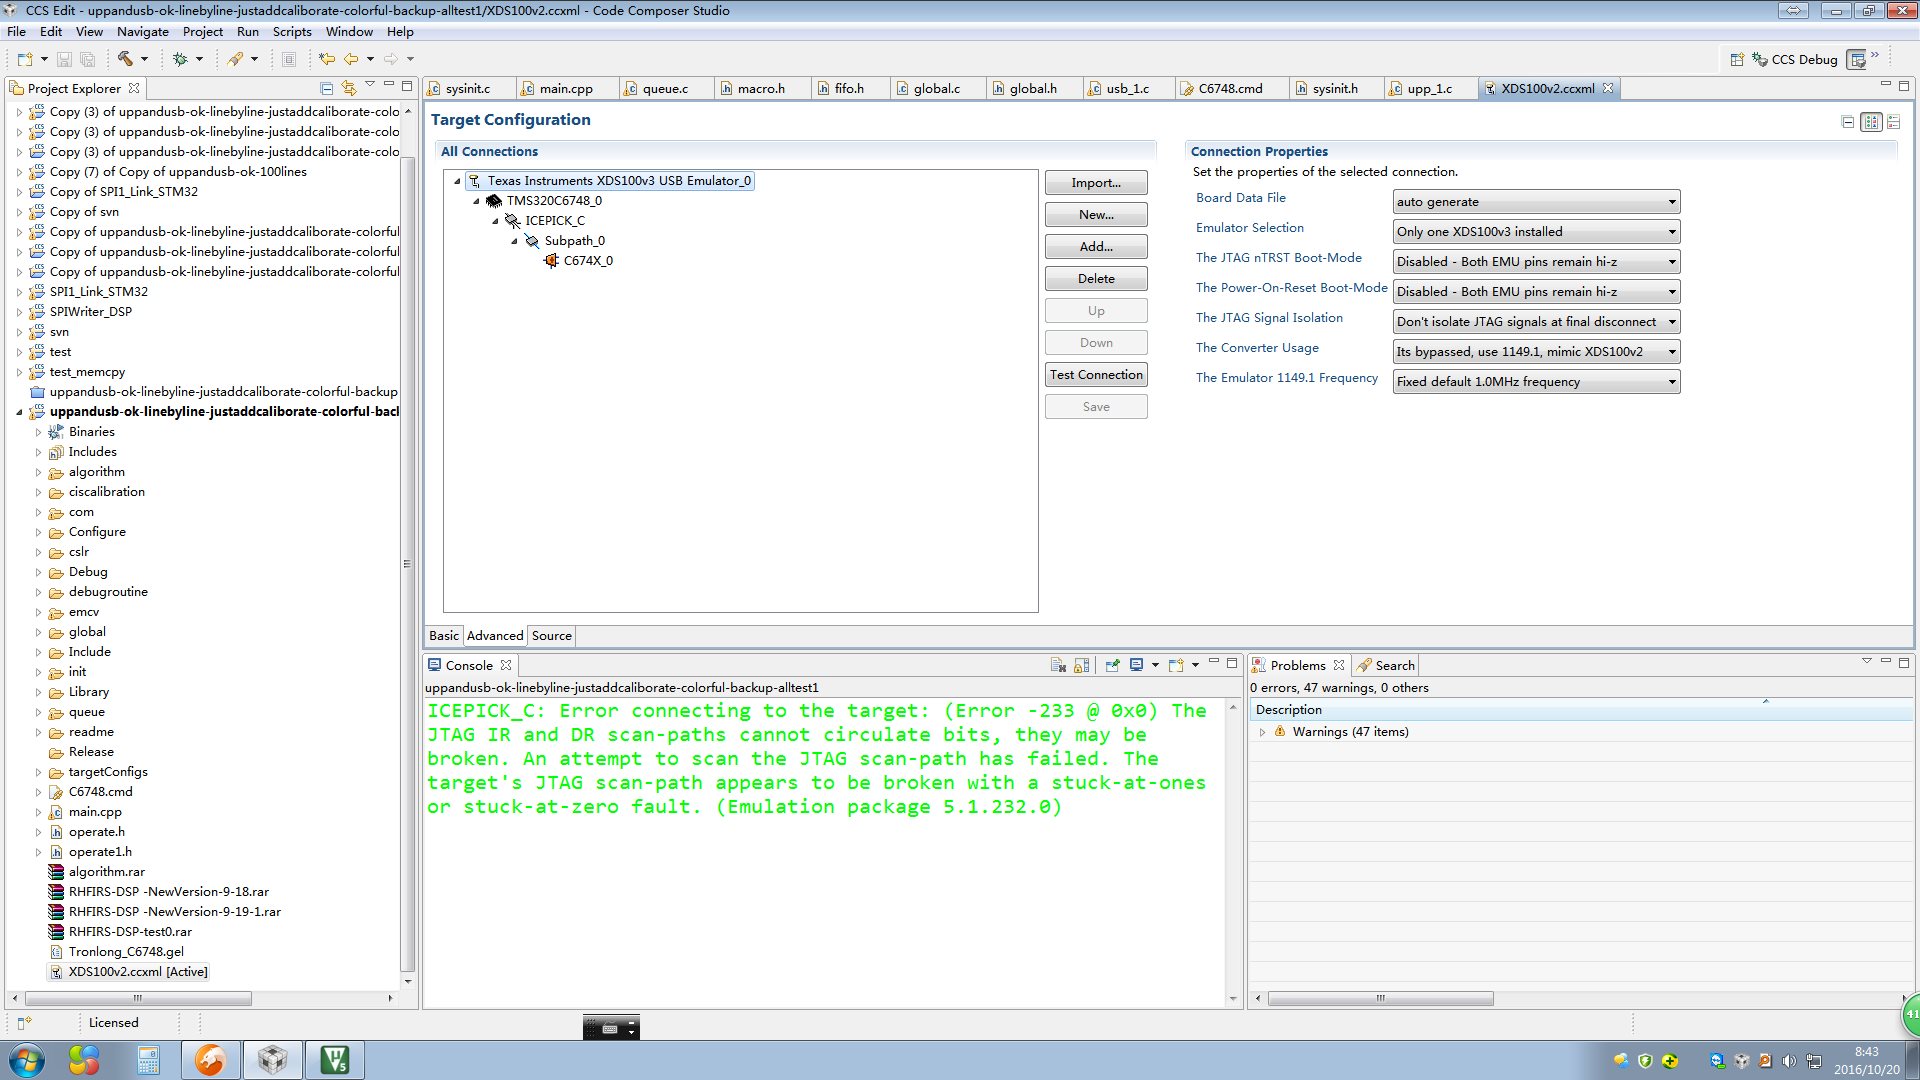Toggle Link with Editor in Project Explorer

tap(348, 88)
